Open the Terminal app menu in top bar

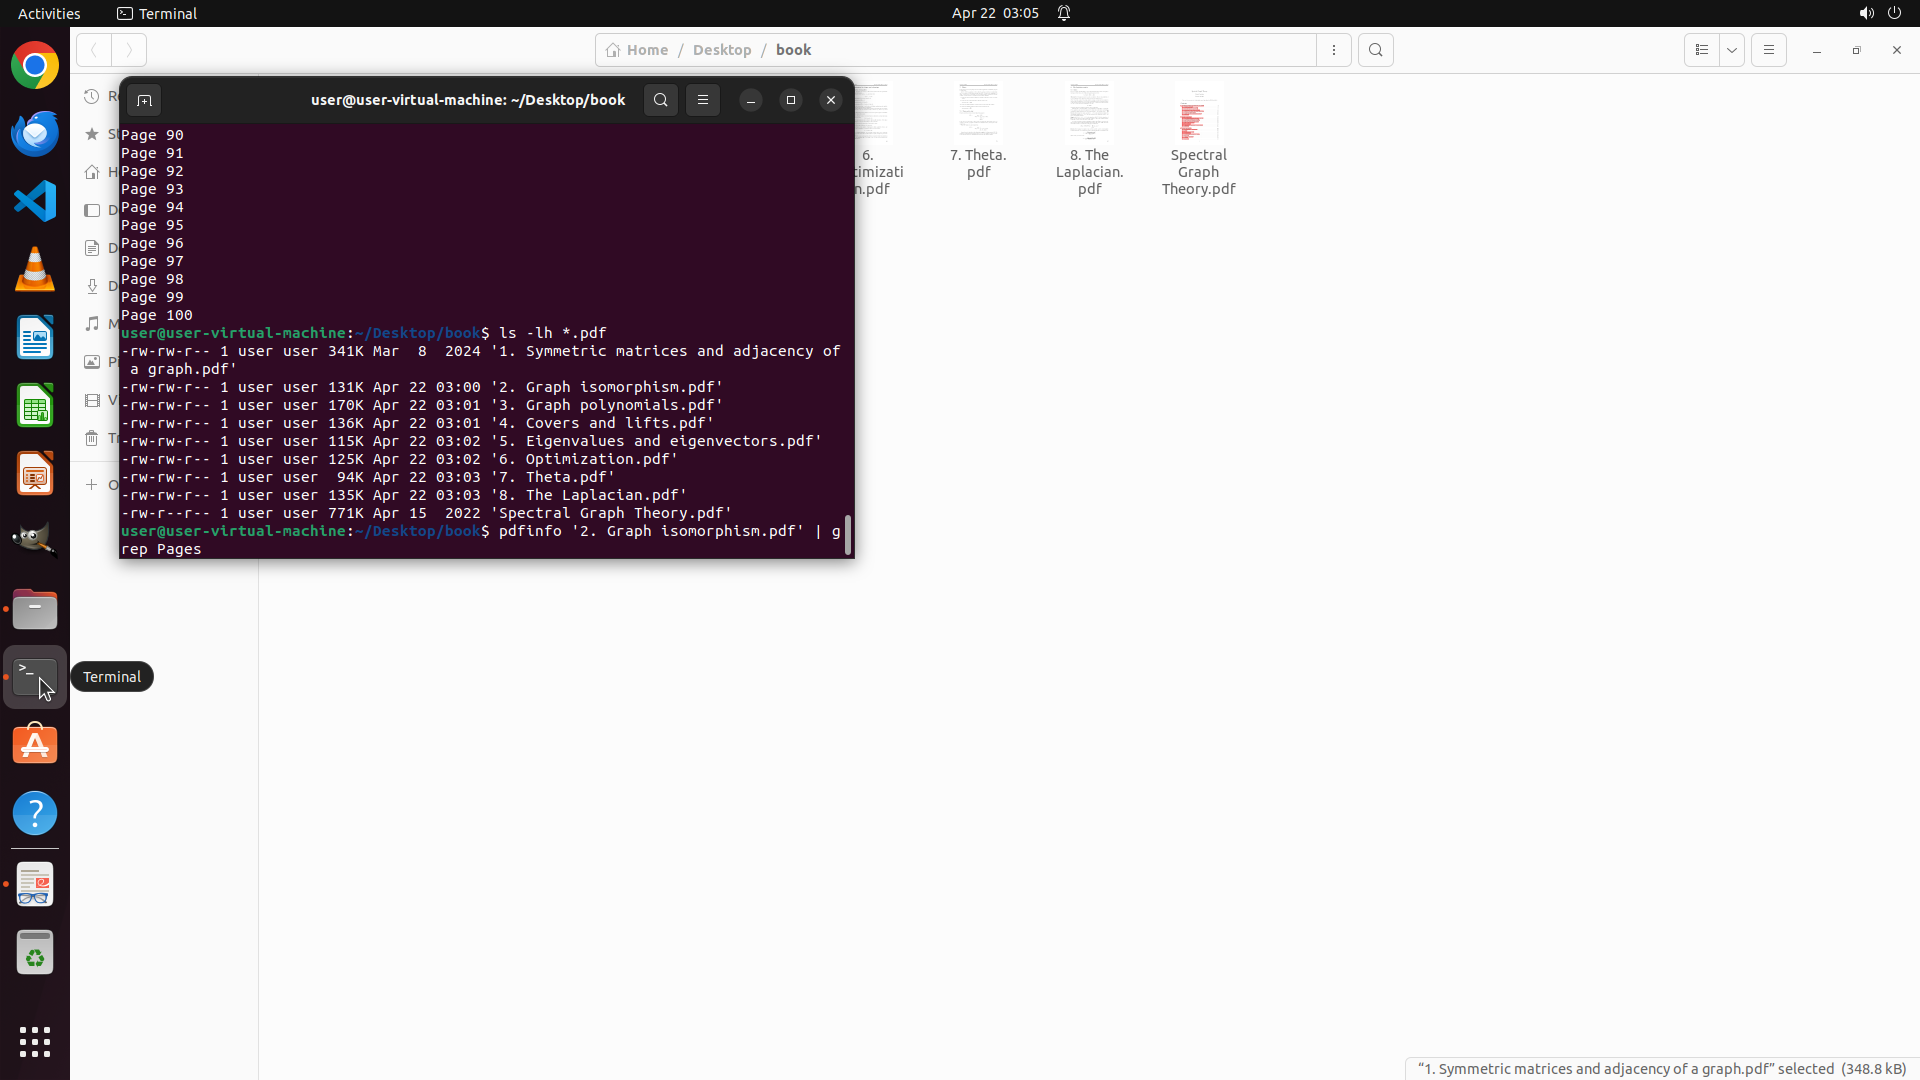[x=157, y=13]
